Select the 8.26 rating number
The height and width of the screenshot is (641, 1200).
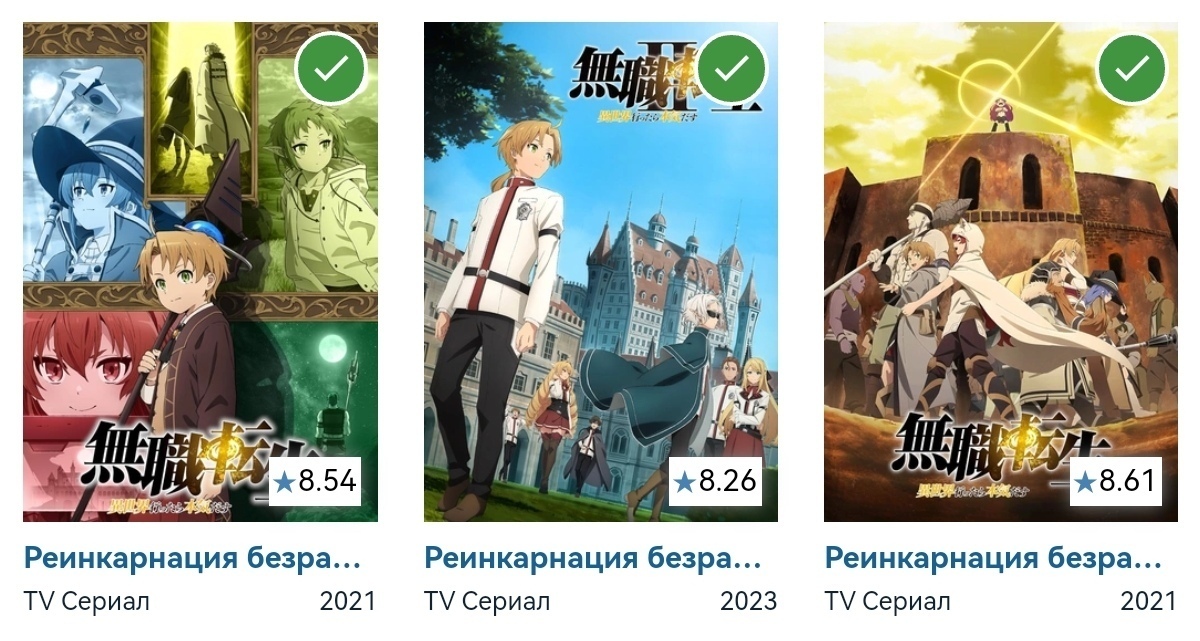[727, 482]
